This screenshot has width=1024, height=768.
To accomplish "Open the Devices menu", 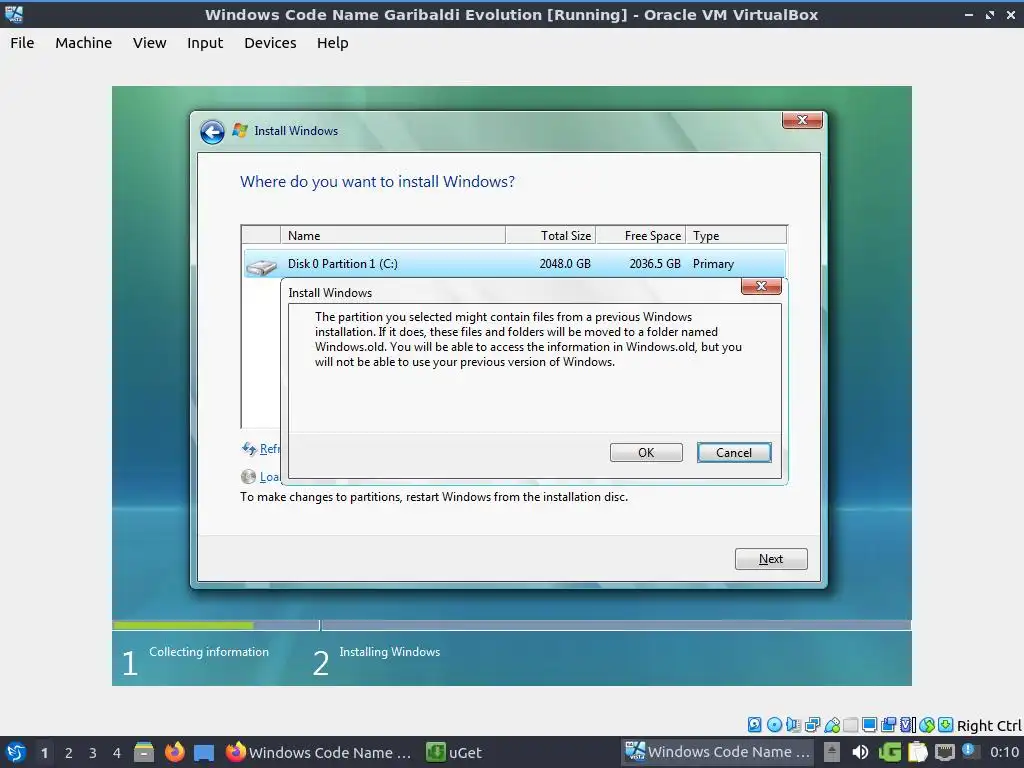I will coord(270,43).
